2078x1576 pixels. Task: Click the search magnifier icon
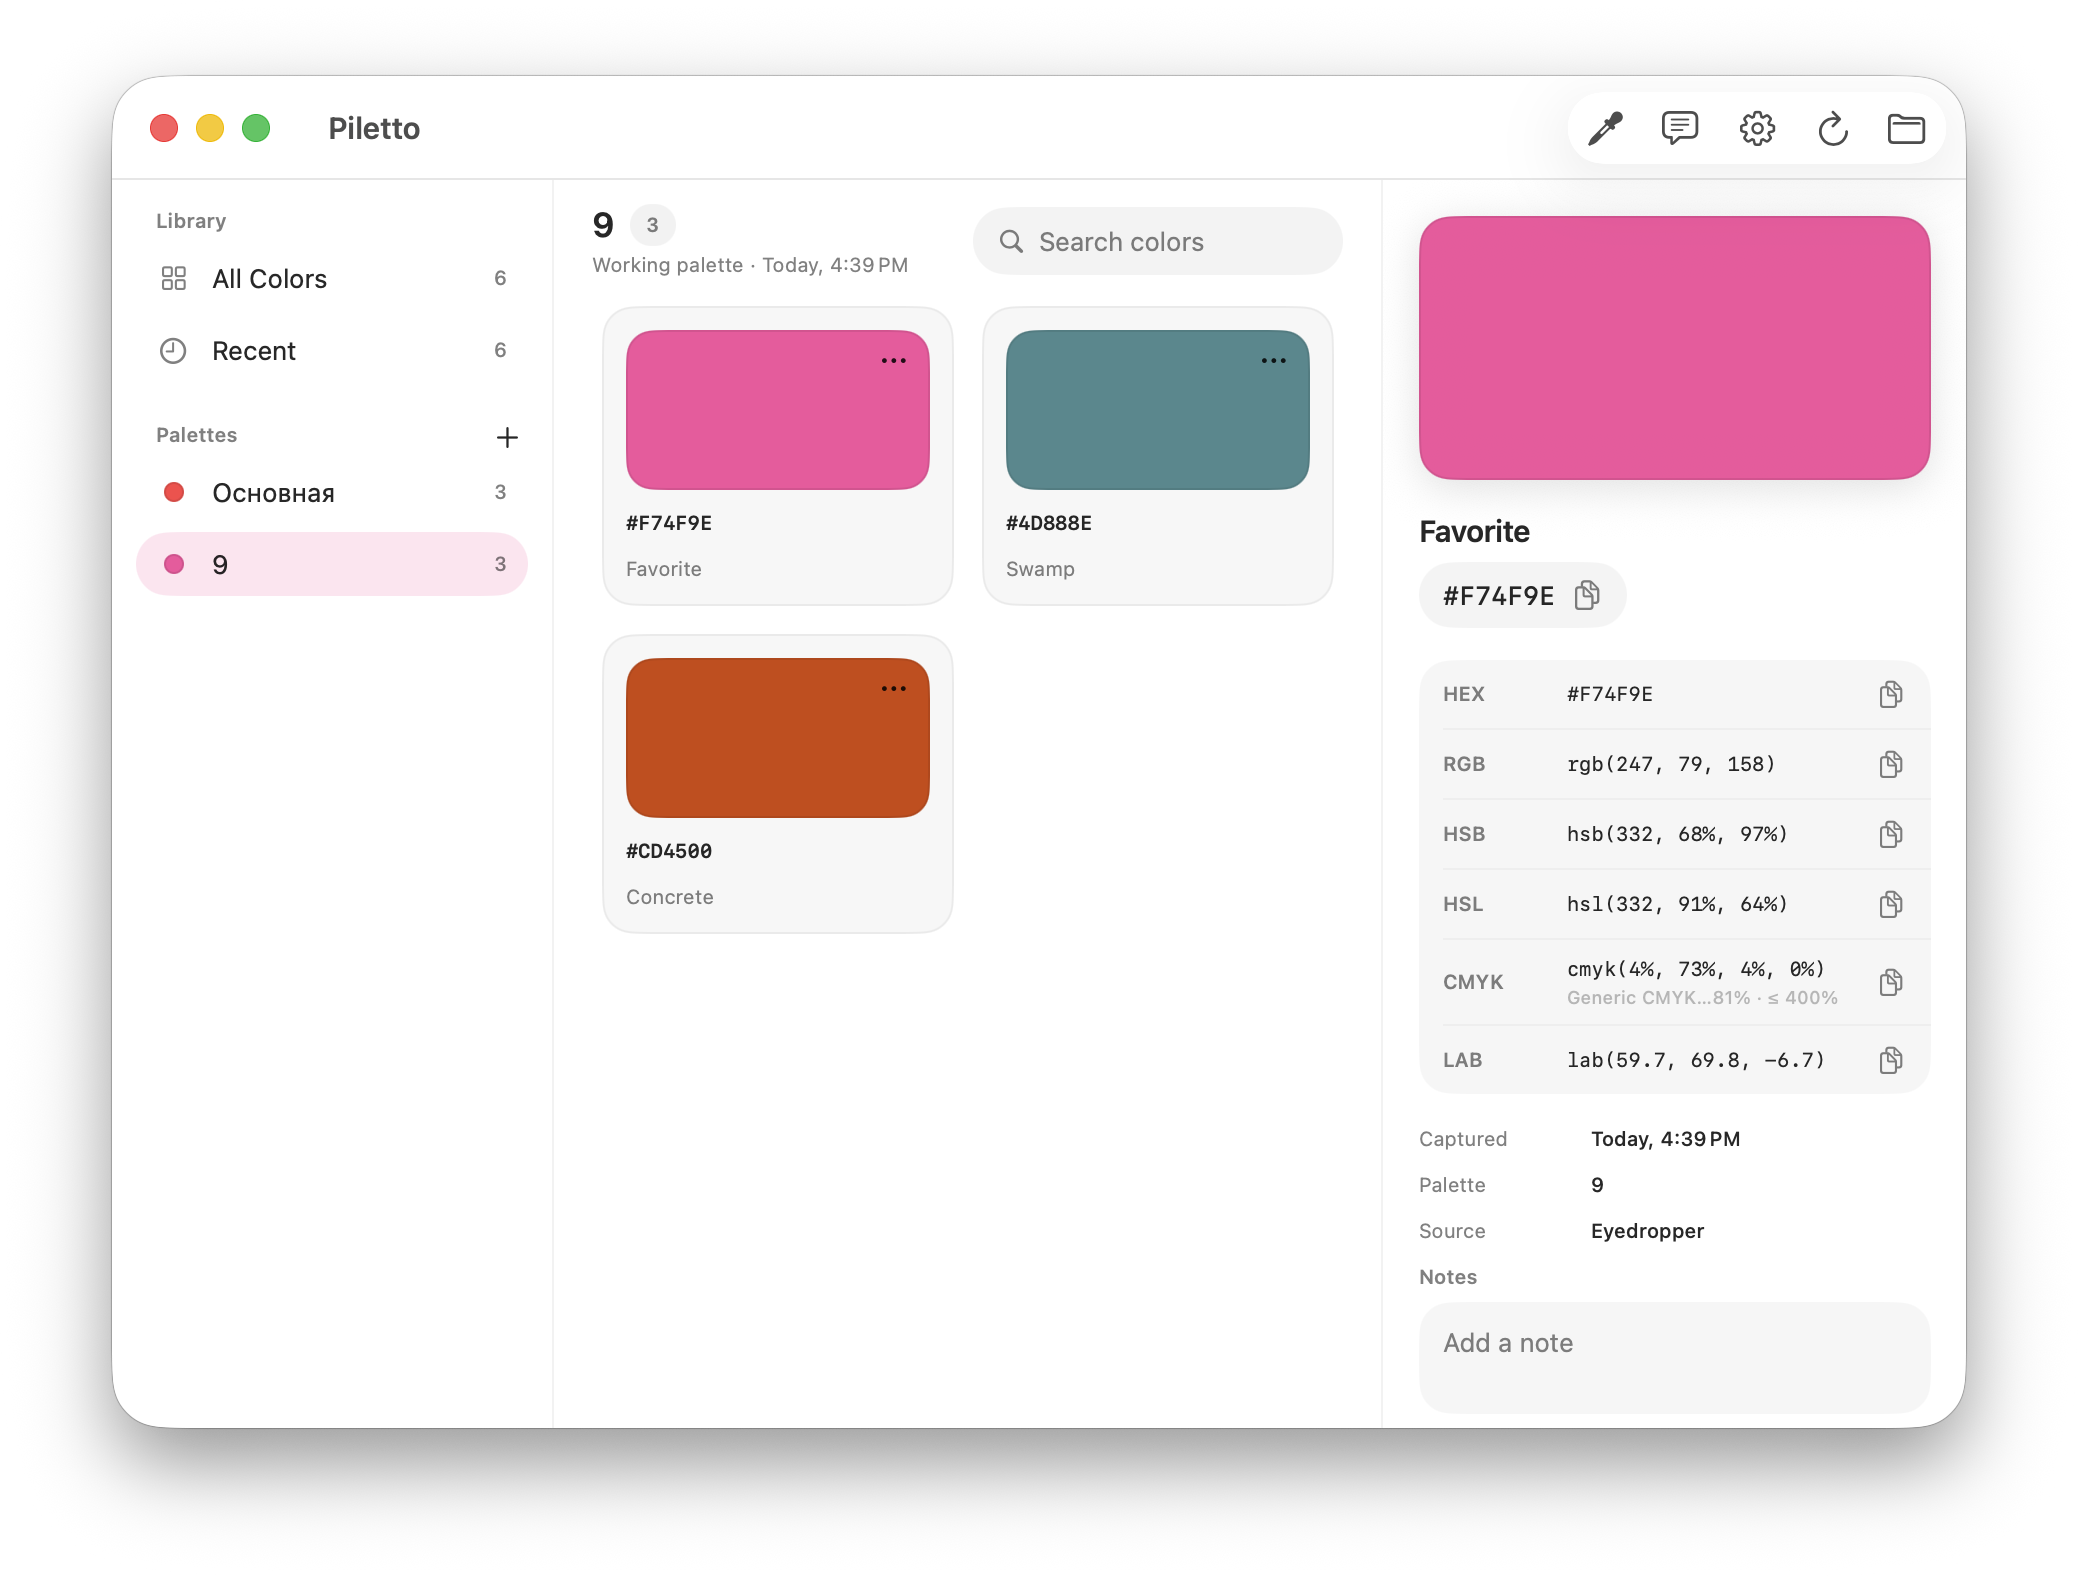point(1011,241)
